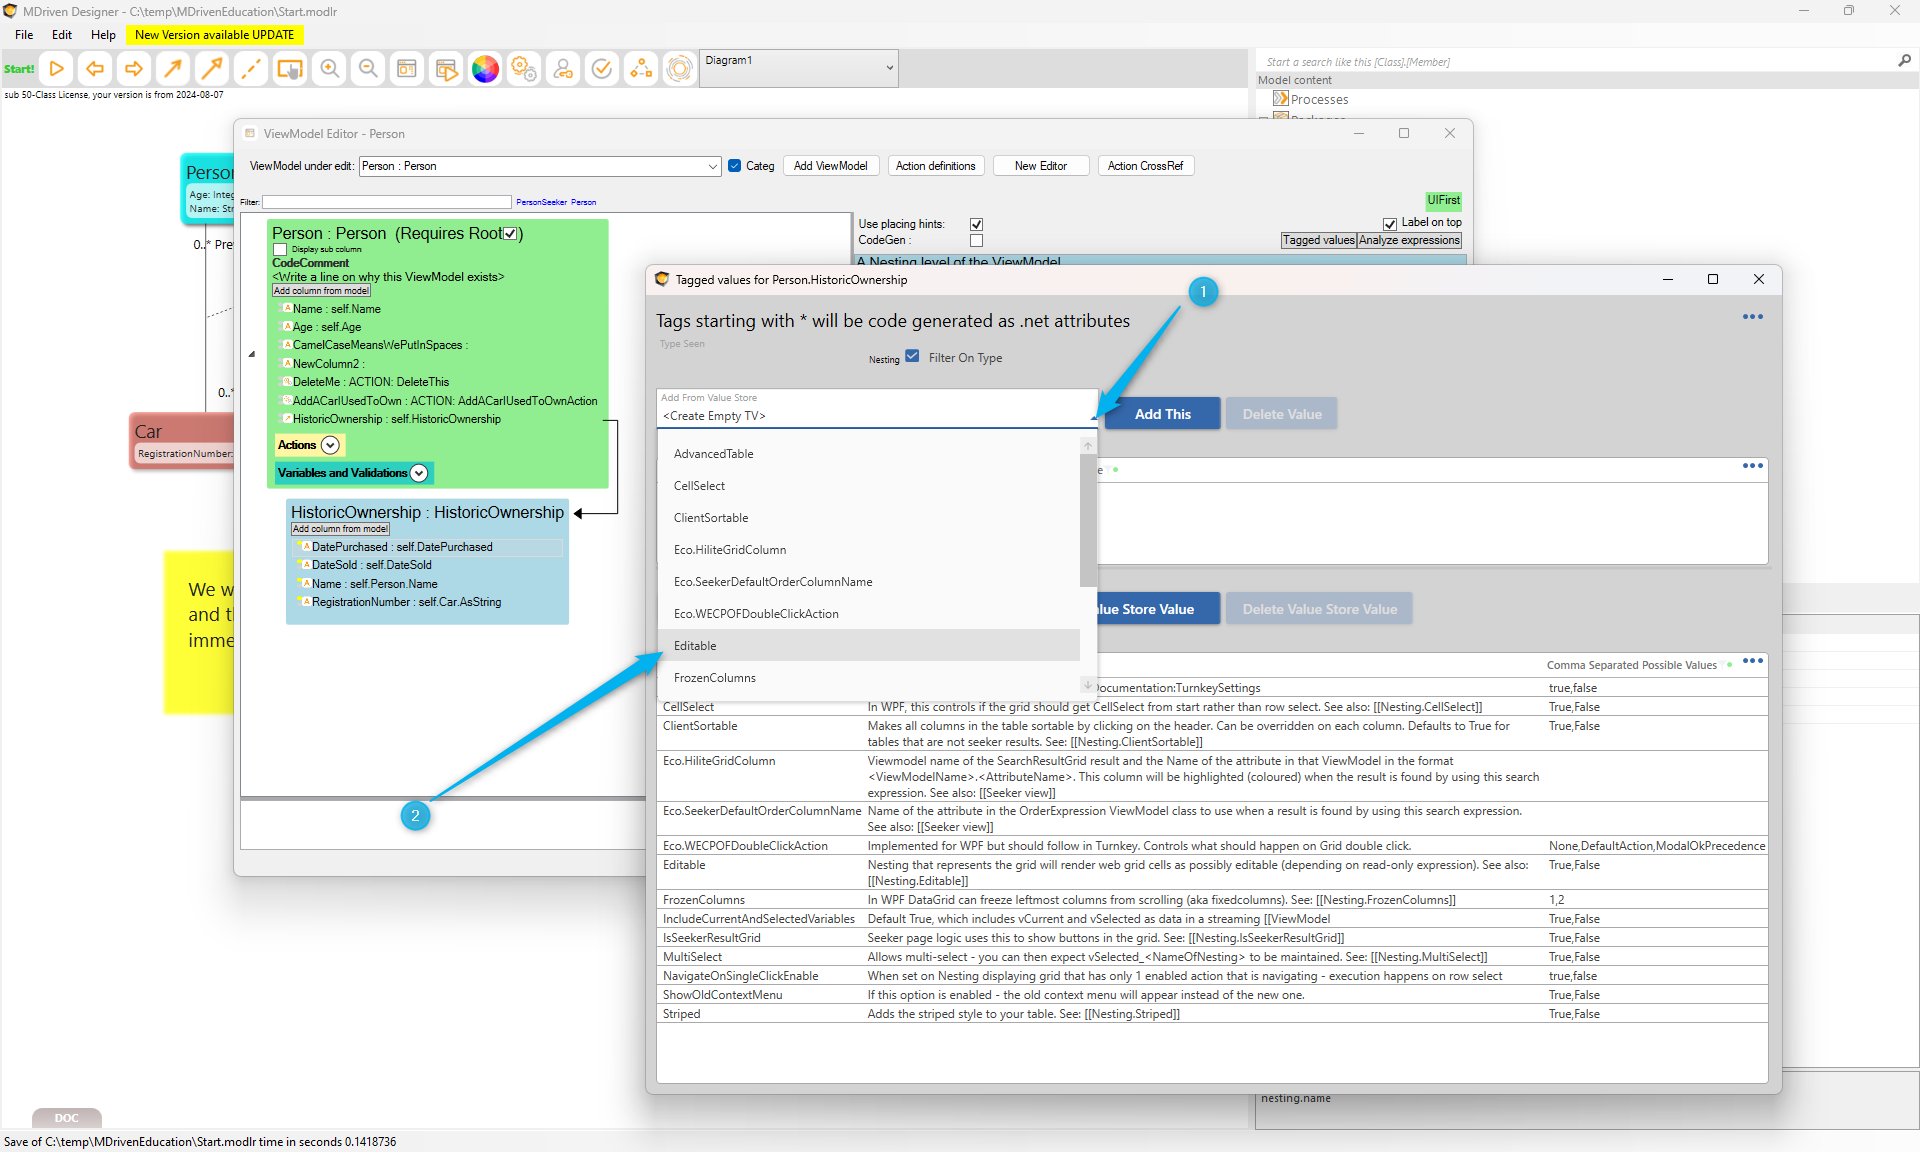Open the Help menu
The height and width of the screenshot is (1152, 1920).
(x=103, y=35)
